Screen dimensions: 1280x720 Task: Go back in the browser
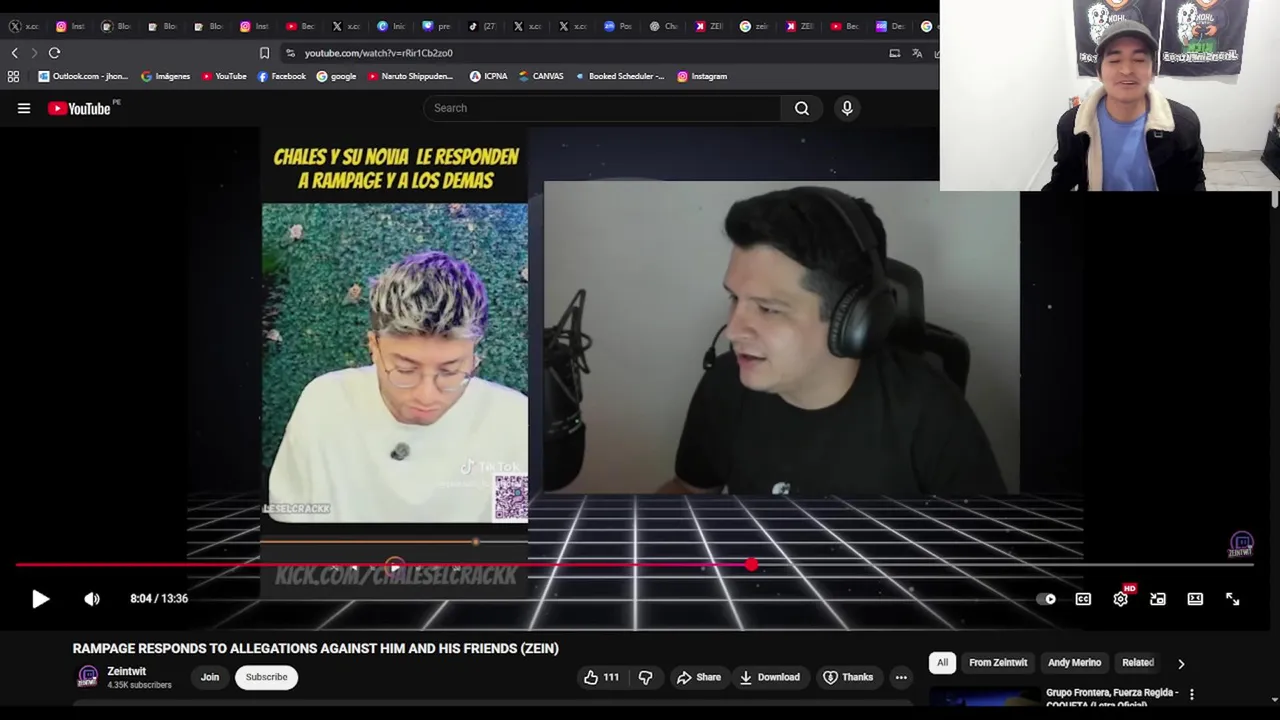pyautogui.click(x=14, y=53)
